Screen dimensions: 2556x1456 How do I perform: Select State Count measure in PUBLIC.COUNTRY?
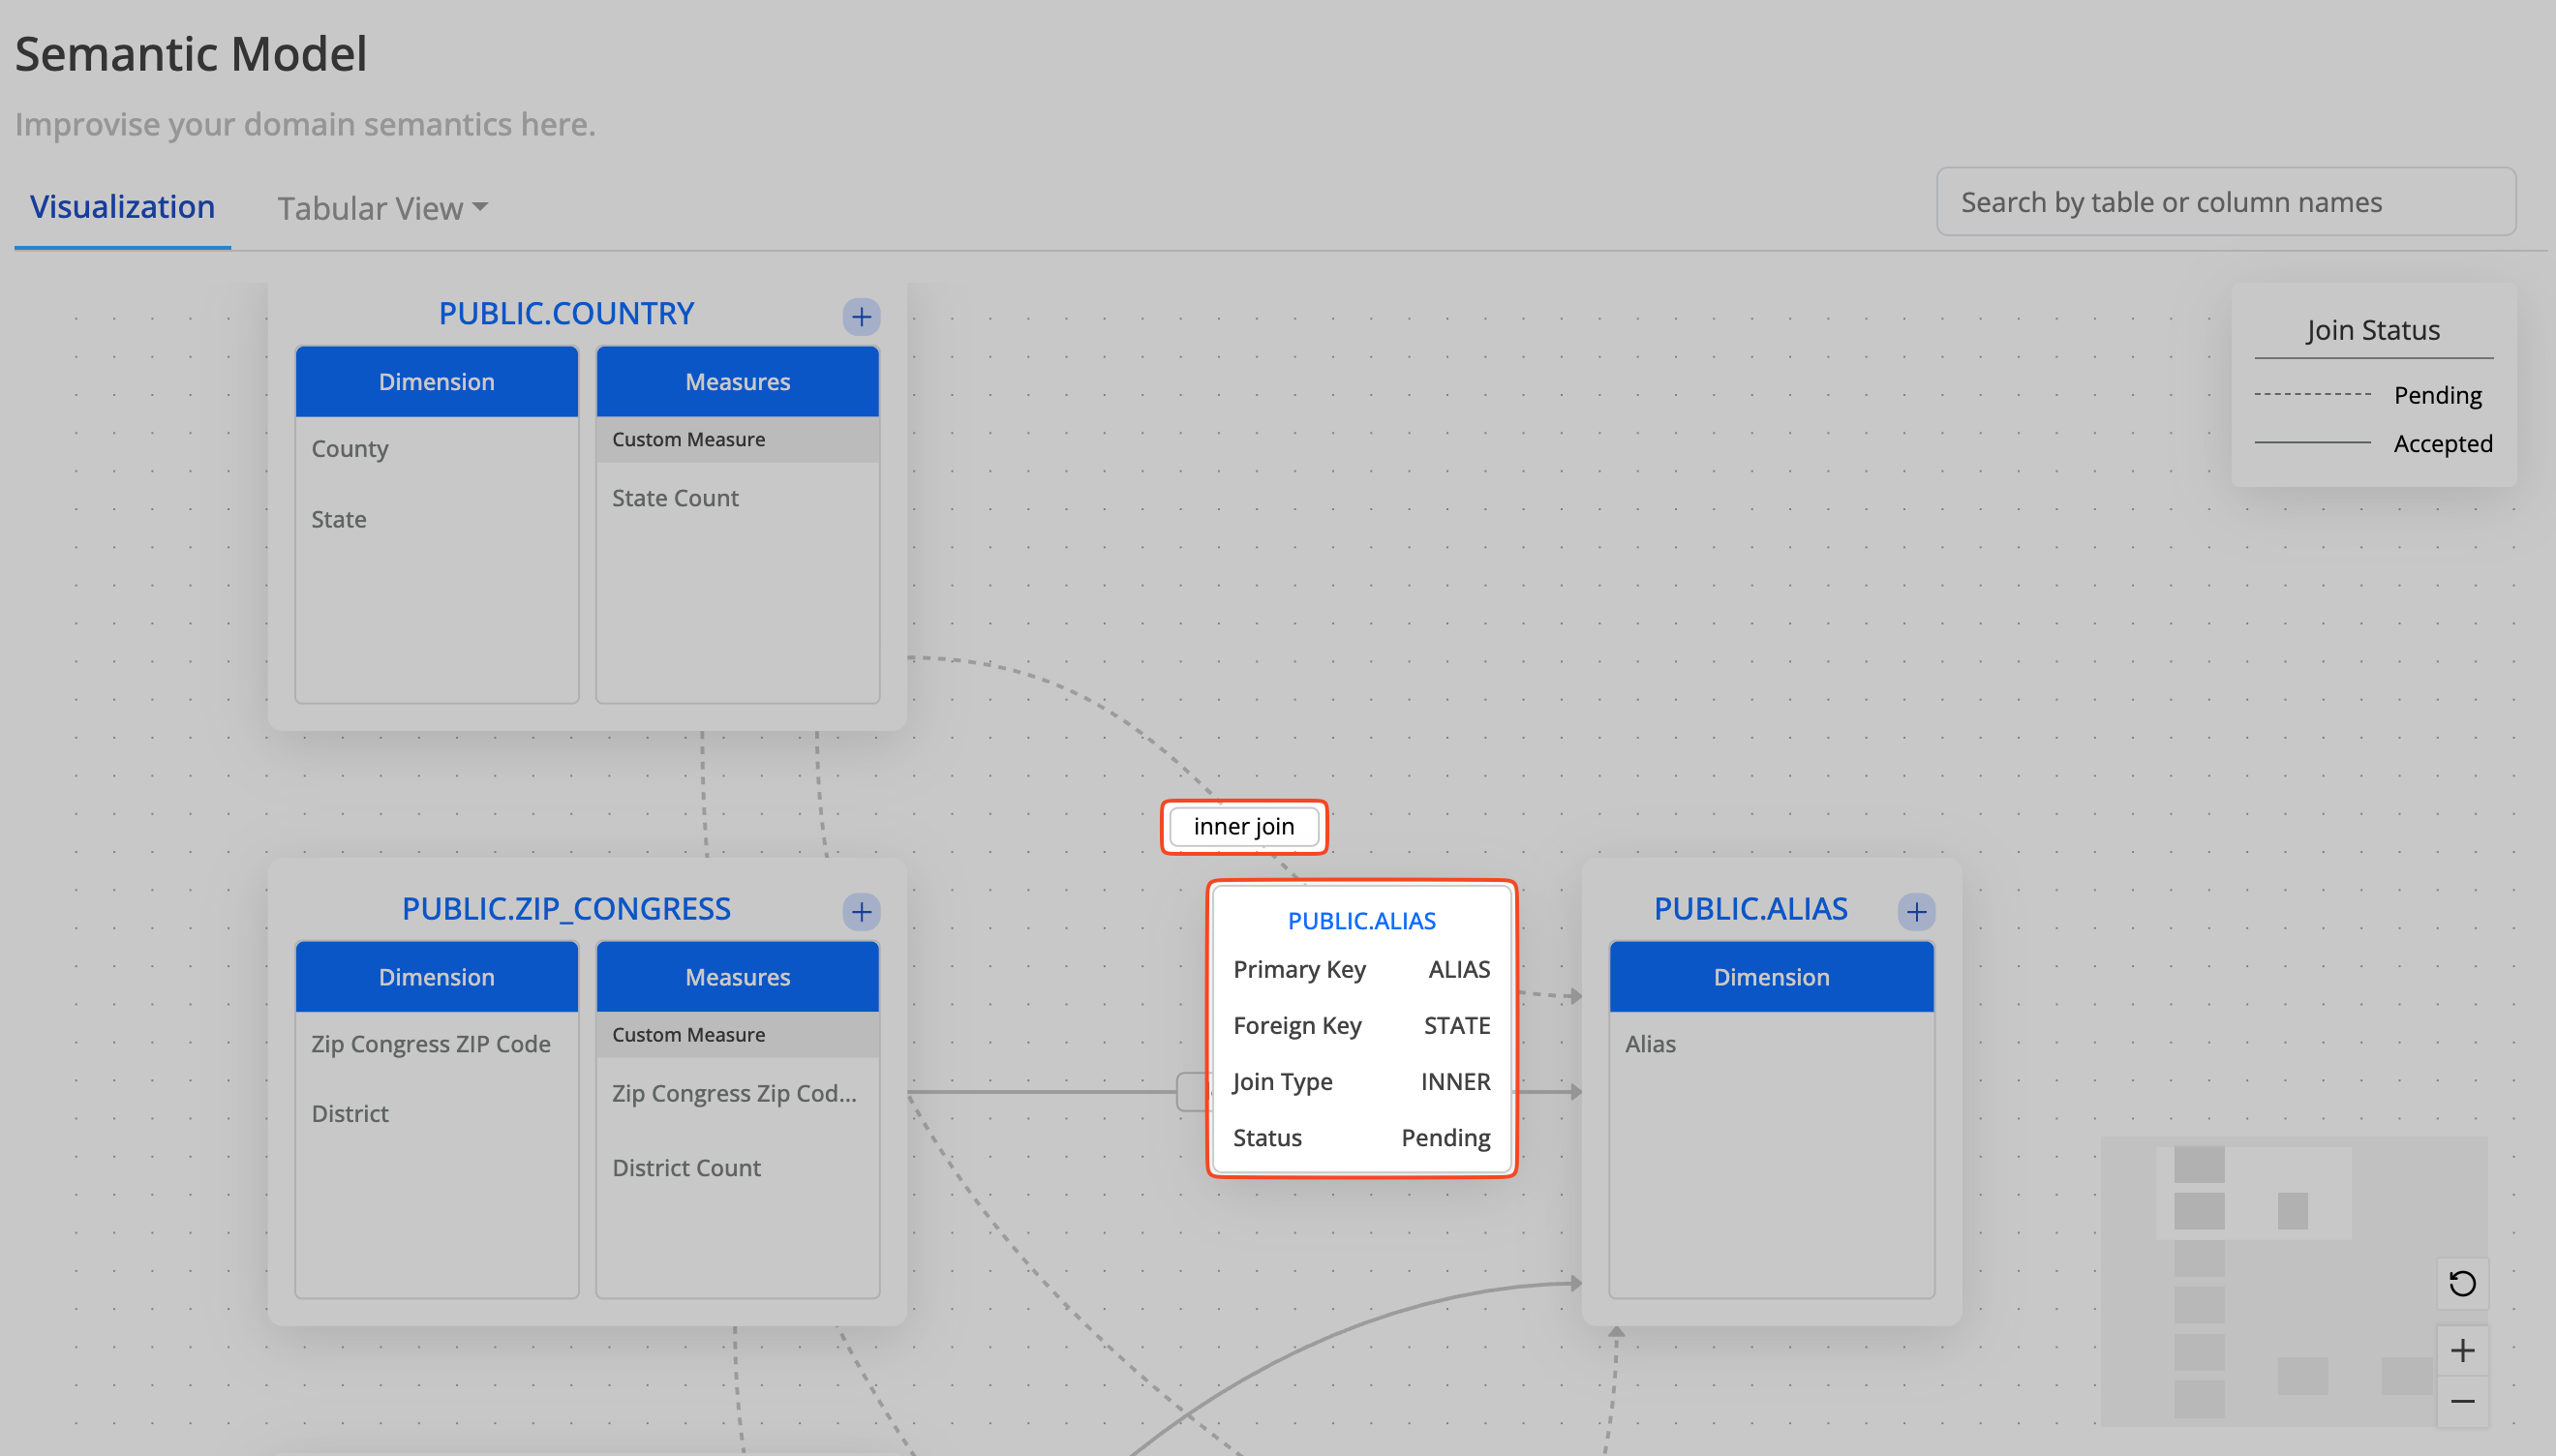[675, 498]
